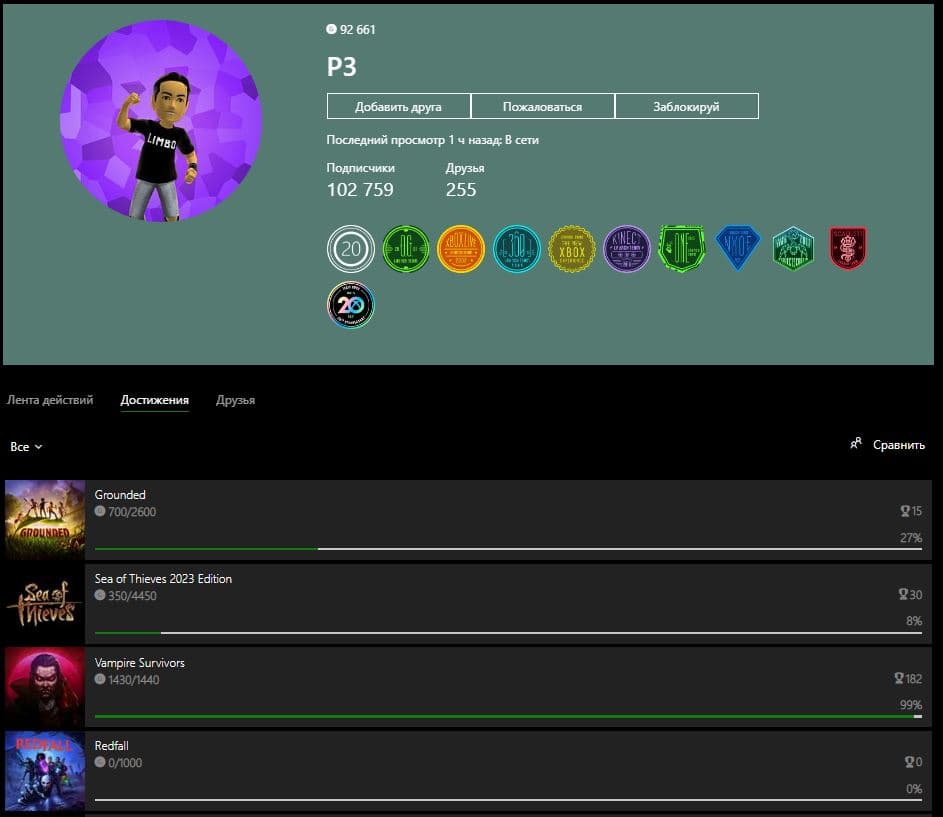Click the Grounded 27% progress bar

508,549
